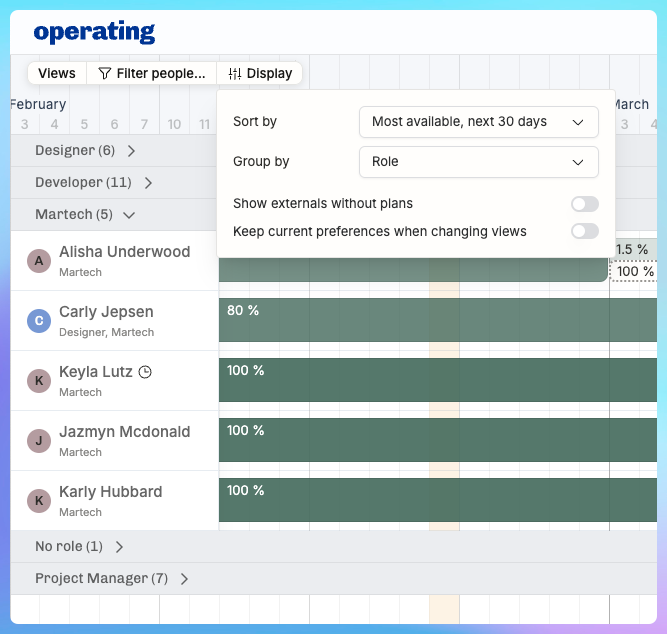This screenshot has width=667, height=634.
Task: Click Karly Hubbard's avatar icon
Action: (x=39, y=501)
